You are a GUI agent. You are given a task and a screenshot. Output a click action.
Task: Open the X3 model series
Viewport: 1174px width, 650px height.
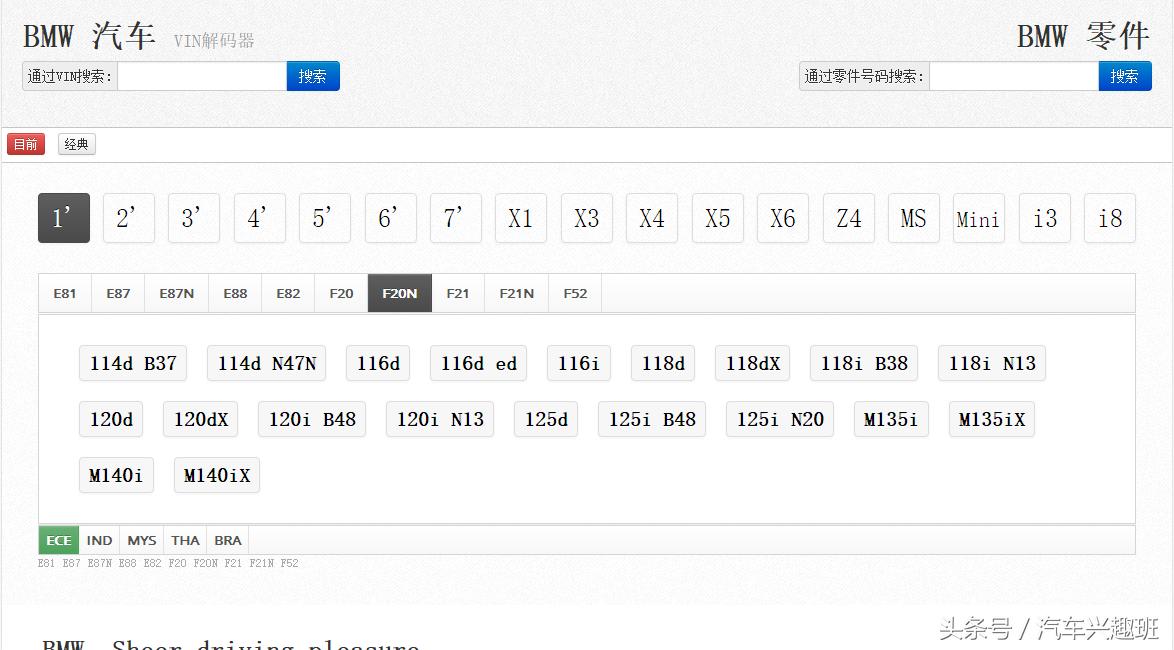tap(587, 218)
